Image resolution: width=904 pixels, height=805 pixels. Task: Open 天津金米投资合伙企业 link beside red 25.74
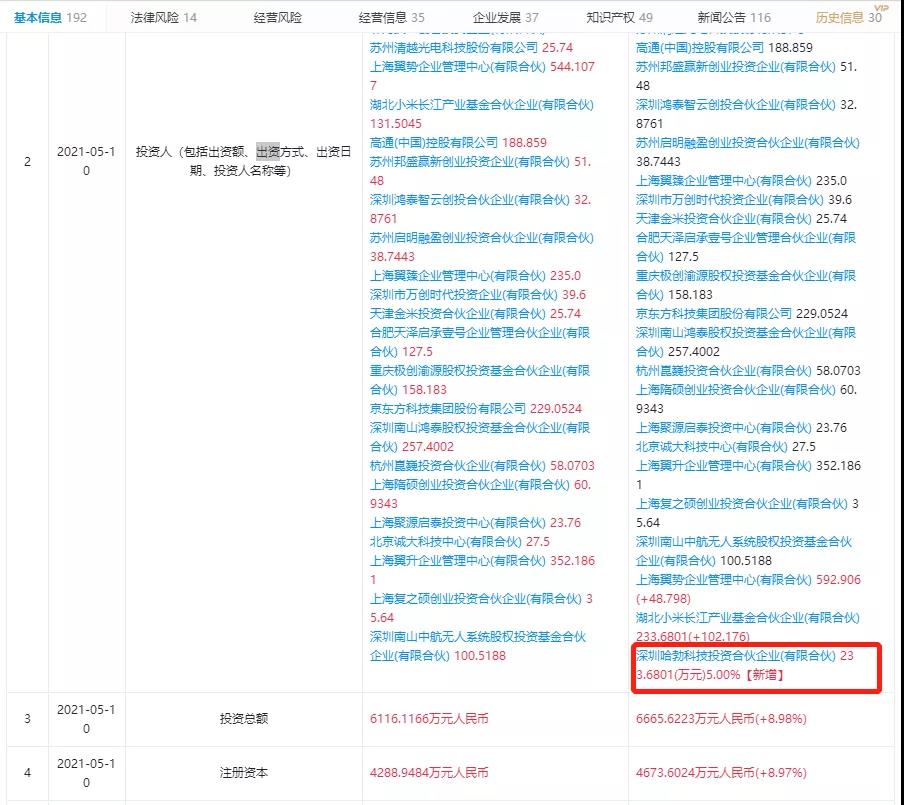click(x=457, y=314)
